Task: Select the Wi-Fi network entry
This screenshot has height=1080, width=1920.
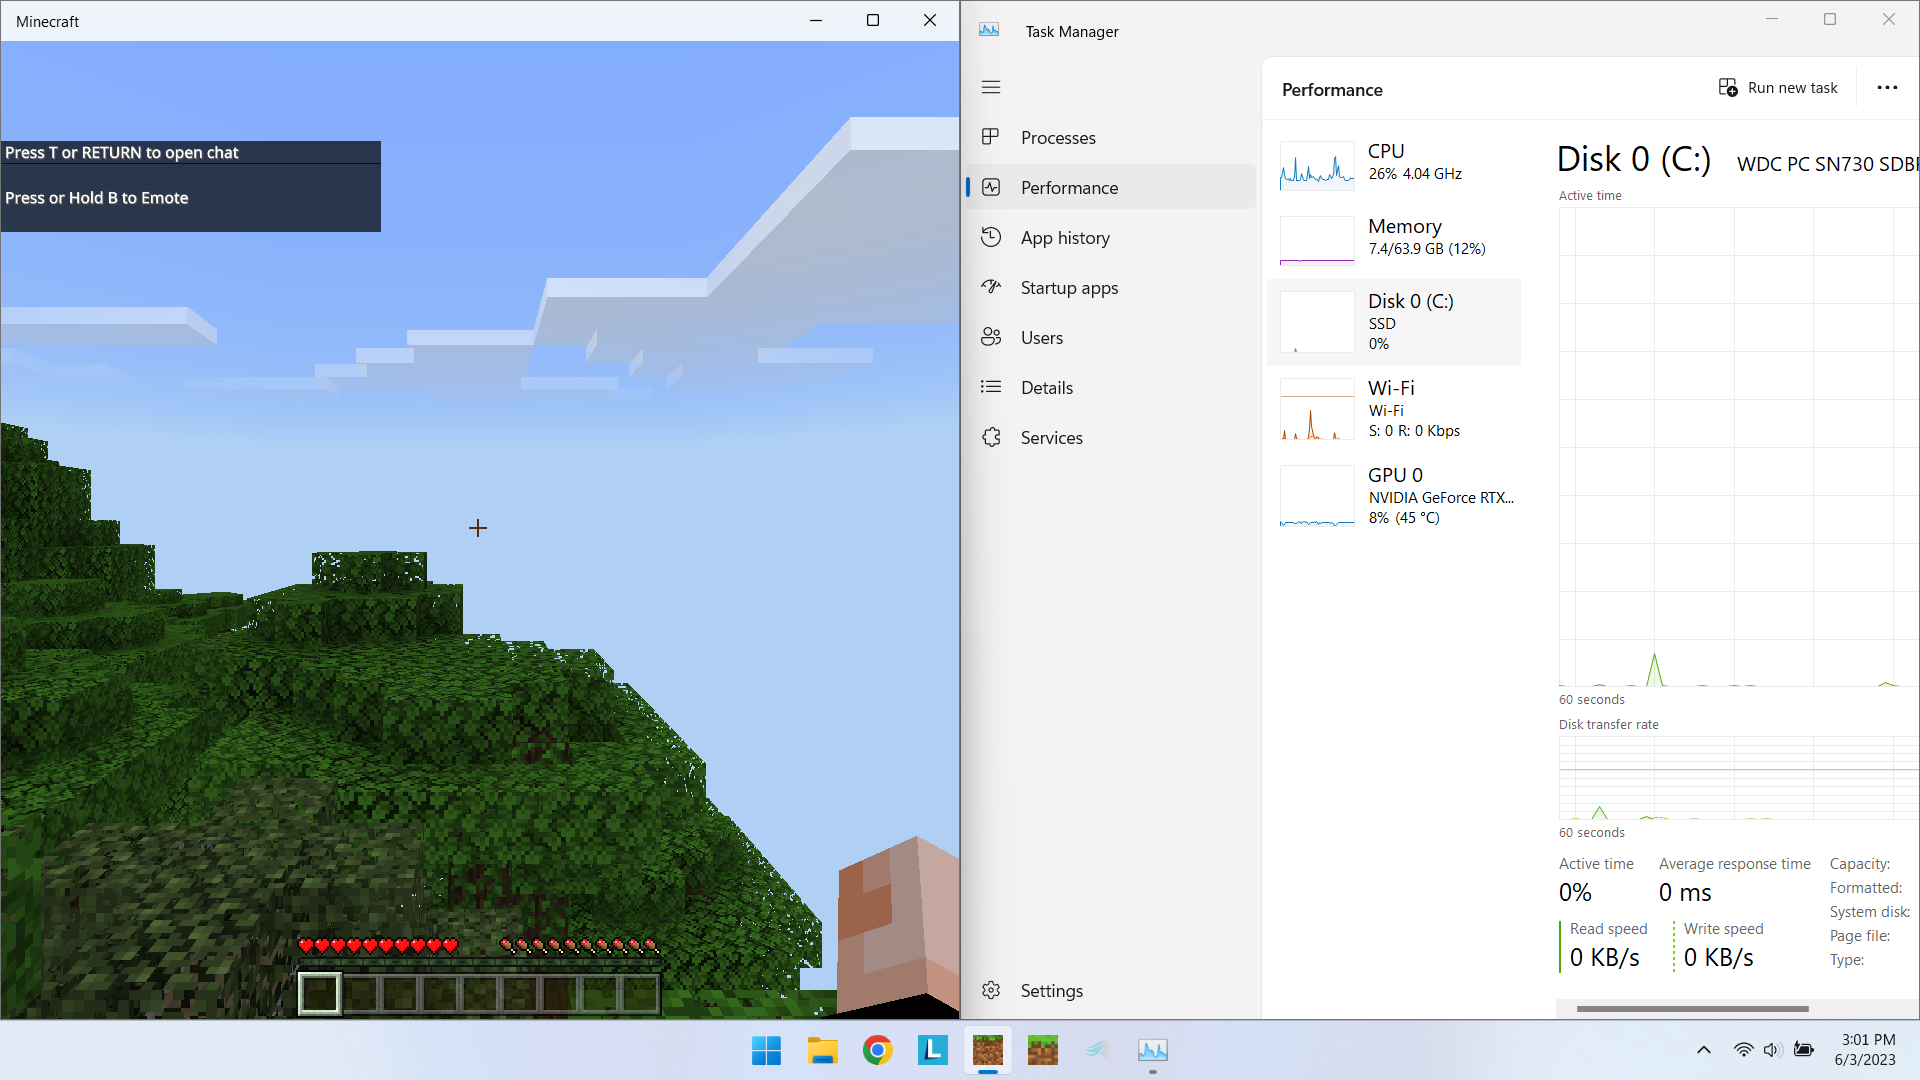Action: (x=1395, y=409)
